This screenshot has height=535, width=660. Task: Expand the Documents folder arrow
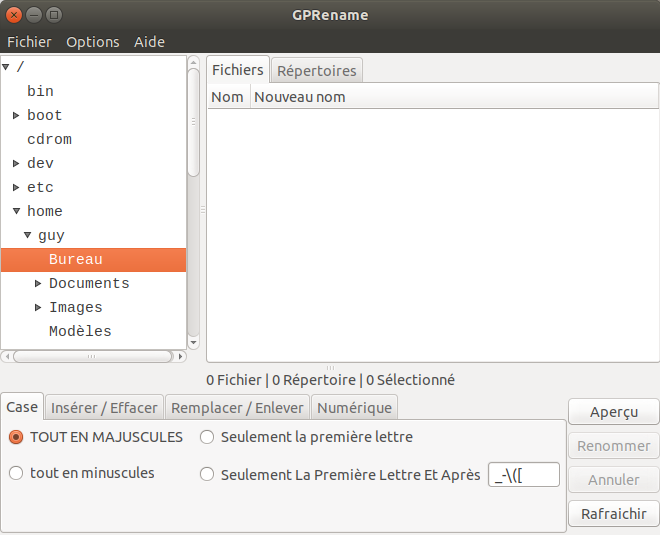click(38, 283)
